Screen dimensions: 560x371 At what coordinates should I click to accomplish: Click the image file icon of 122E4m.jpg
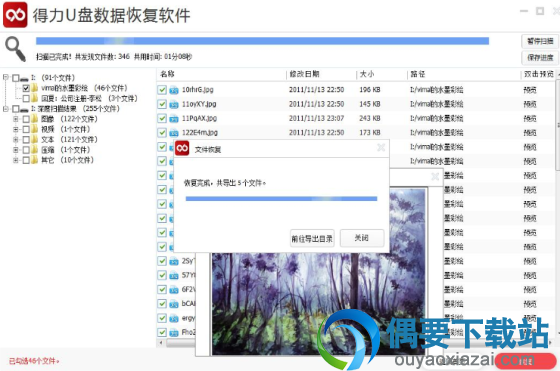tap(174, 133)
